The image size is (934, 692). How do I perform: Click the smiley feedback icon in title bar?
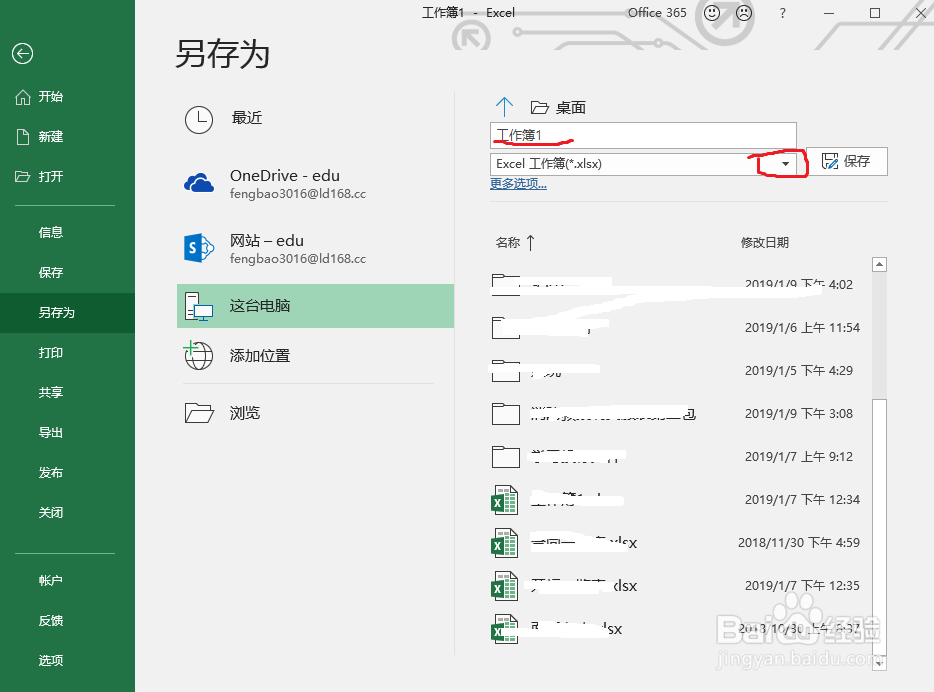(x=713, y=13)
